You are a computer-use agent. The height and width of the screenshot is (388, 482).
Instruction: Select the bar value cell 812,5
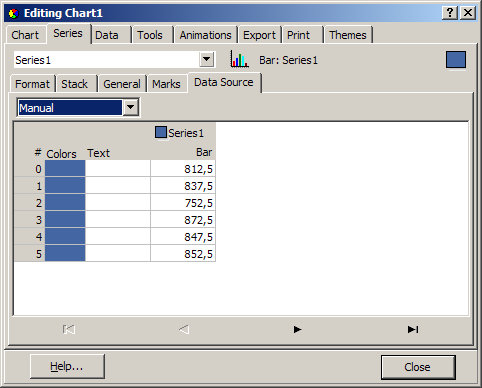183,168
